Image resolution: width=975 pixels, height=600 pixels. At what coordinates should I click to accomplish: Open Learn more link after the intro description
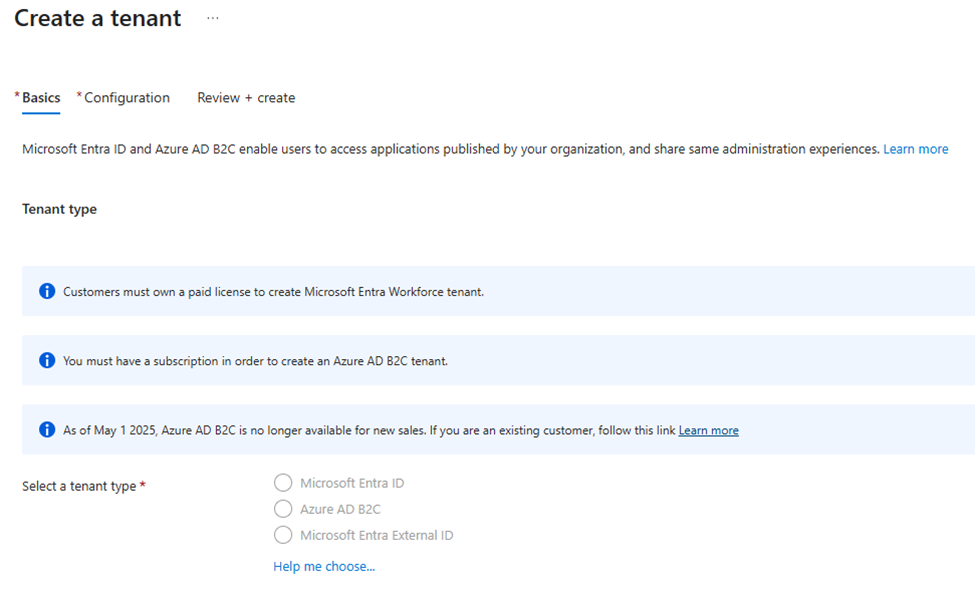tap(915, 149)
